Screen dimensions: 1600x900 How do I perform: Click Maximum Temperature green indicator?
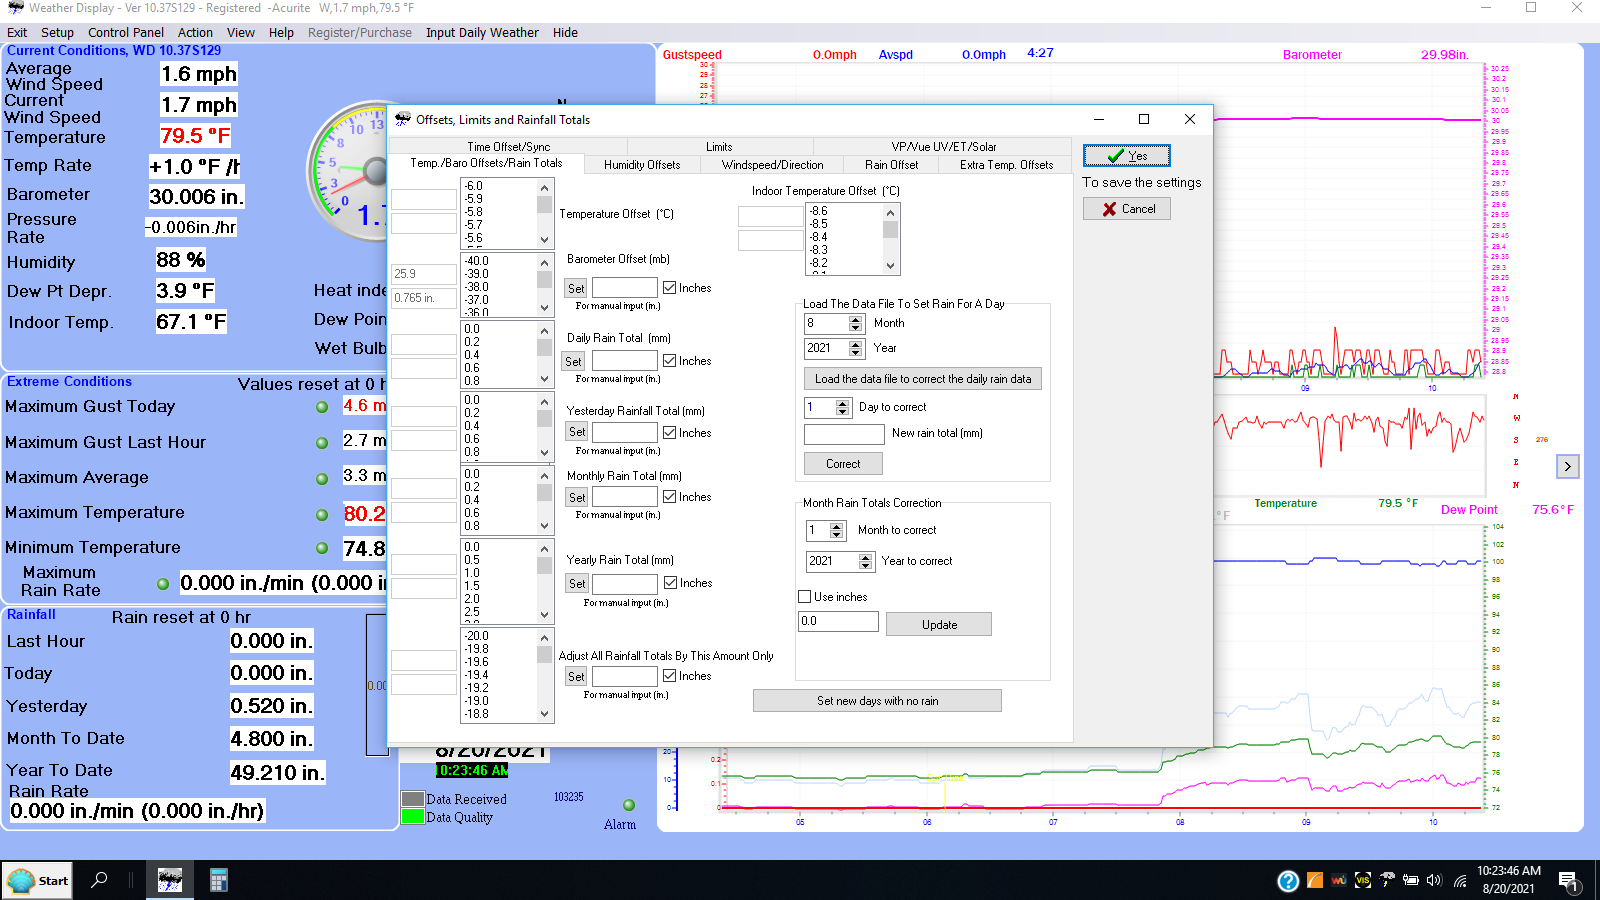(322, 515)
